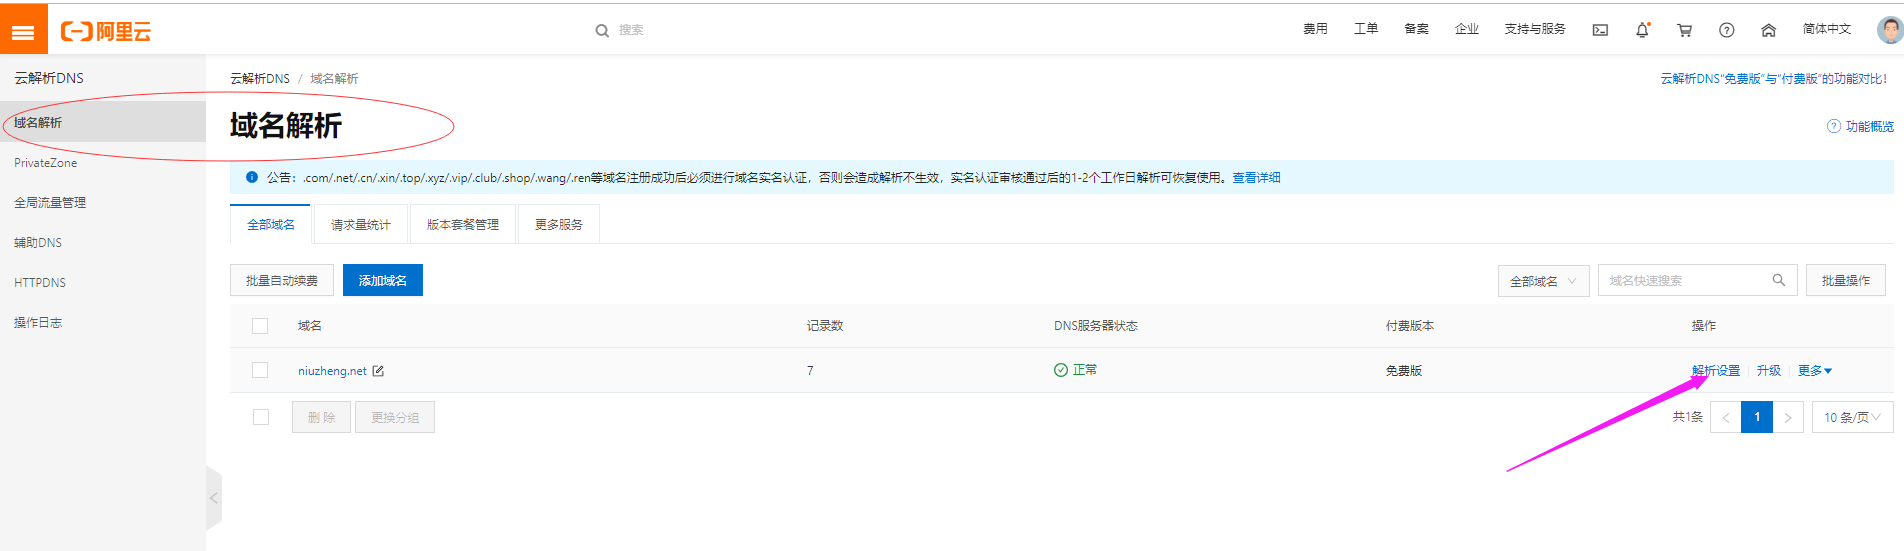Open the help question mark icon
The height and width of the screenshot is (551, 1904).
1726,30
